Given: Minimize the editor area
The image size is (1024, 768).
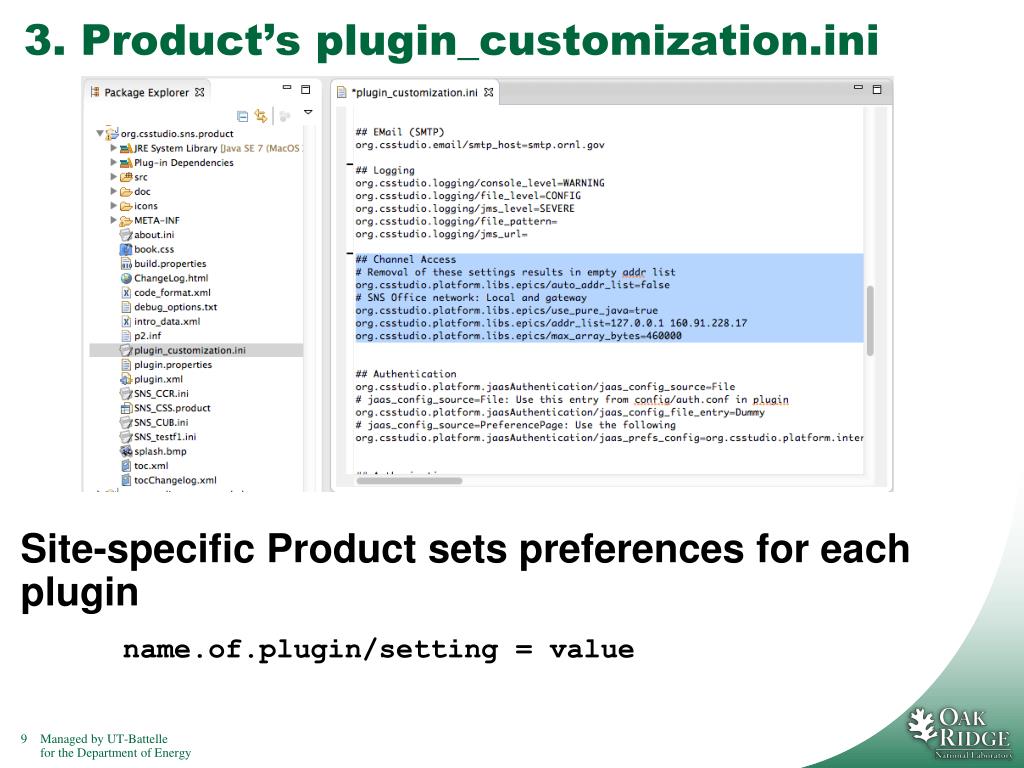Looking at the screenshot, I should [858, 87].
